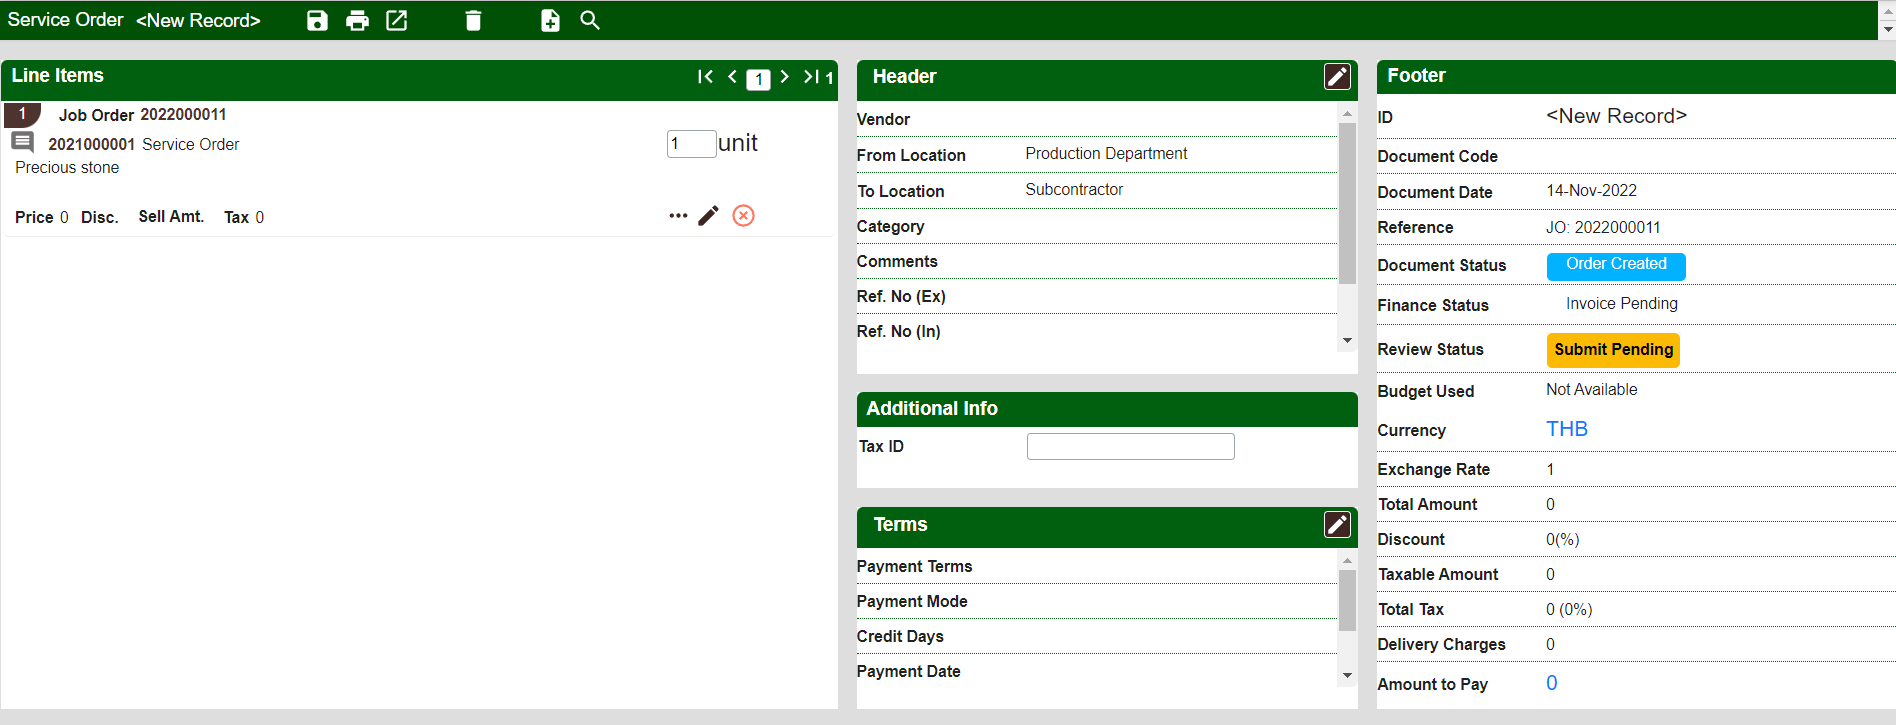Image resolution: width=1896 pixels, height=725 pixels.
Task: Go to first page of line items
Action: point(705,77)
